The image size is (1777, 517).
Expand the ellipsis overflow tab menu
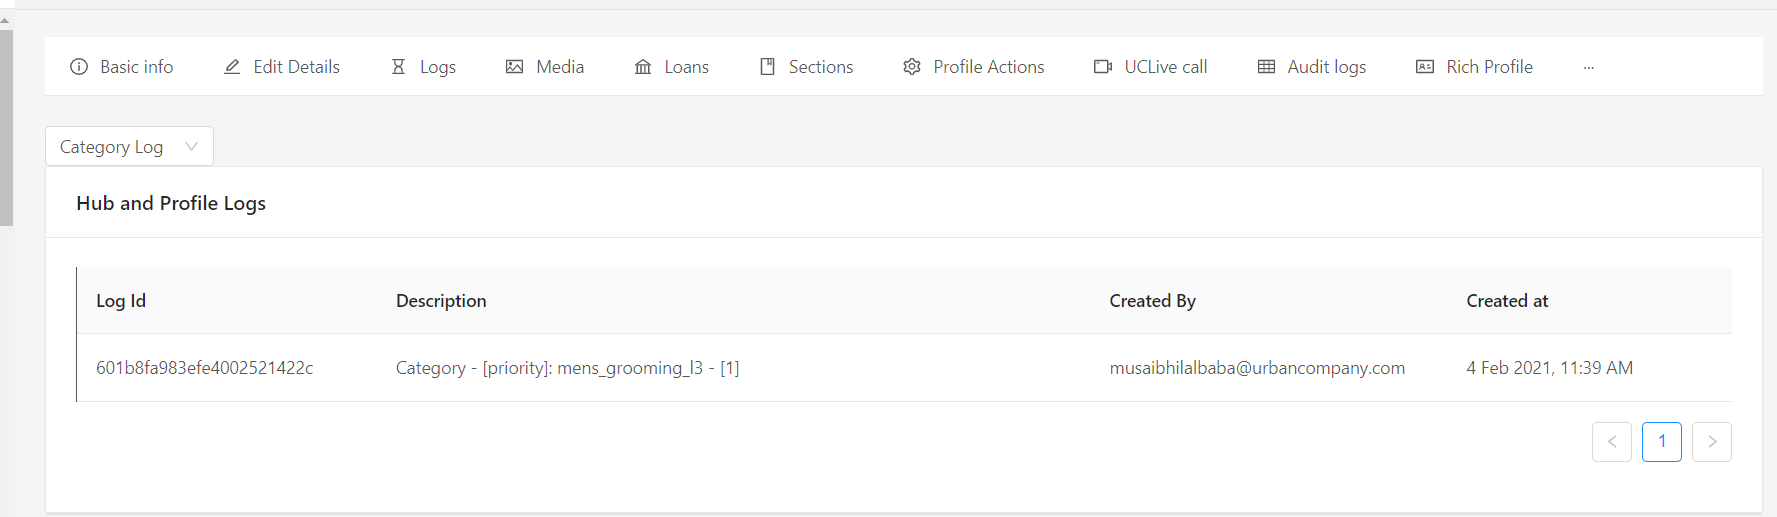point(1588,67)
